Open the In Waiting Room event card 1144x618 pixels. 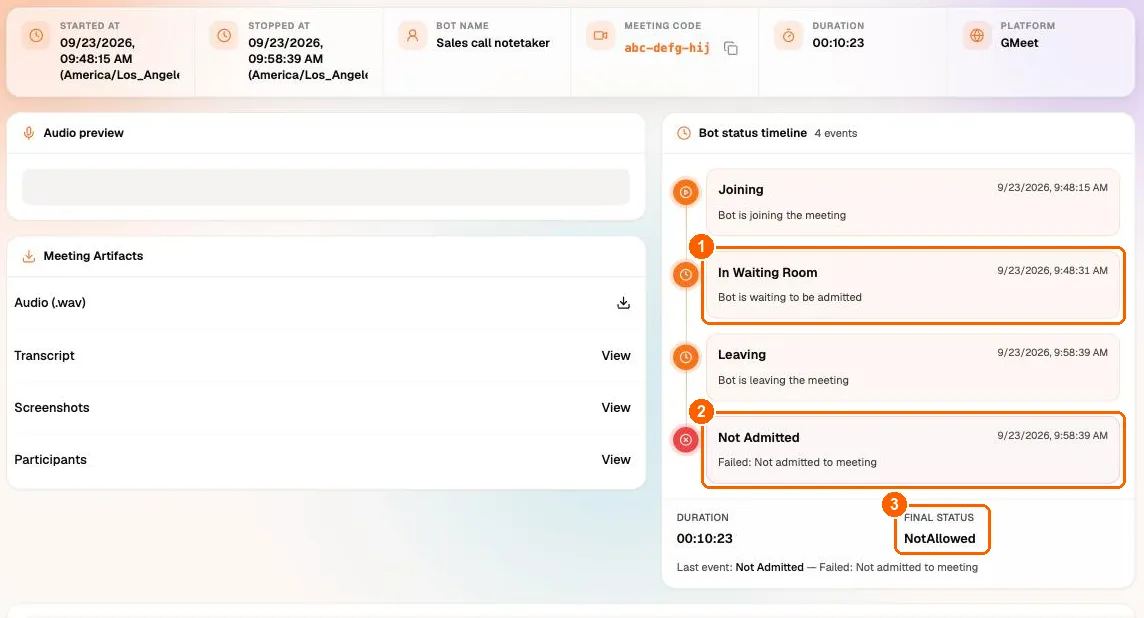[913, 285]
